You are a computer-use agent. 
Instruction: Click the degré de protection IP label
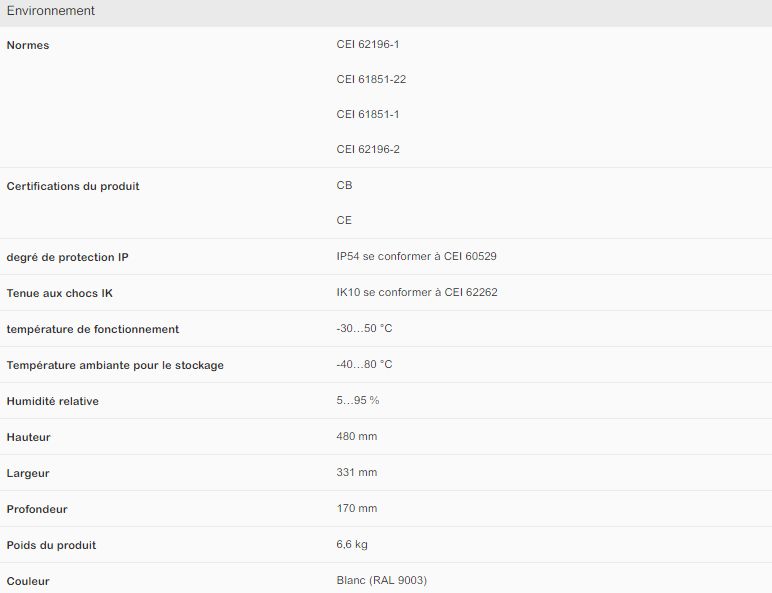(68, 257)
